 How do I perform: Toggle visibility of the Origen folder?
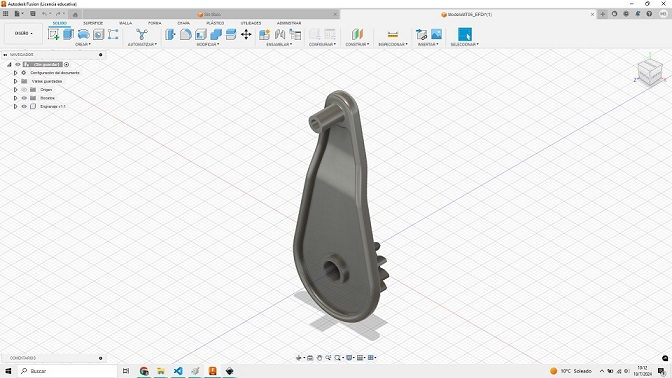pyautogui.click(x=24, y=90)
